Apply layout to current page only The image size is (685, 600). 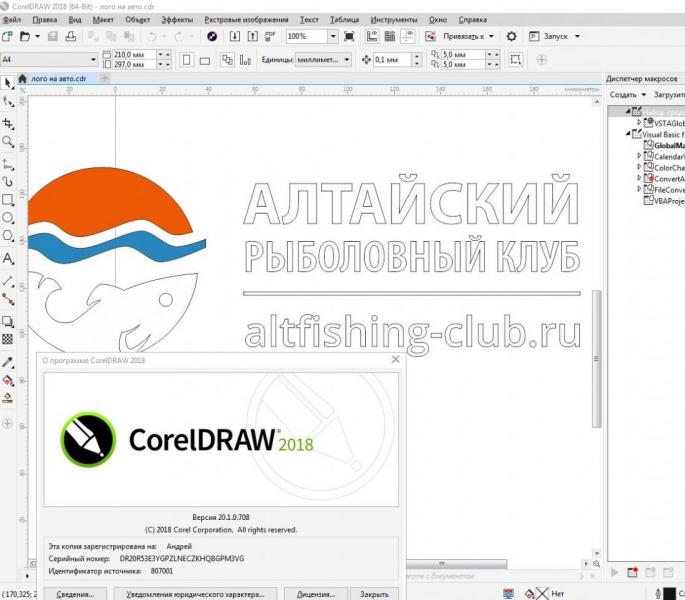(x=245, y=60)
